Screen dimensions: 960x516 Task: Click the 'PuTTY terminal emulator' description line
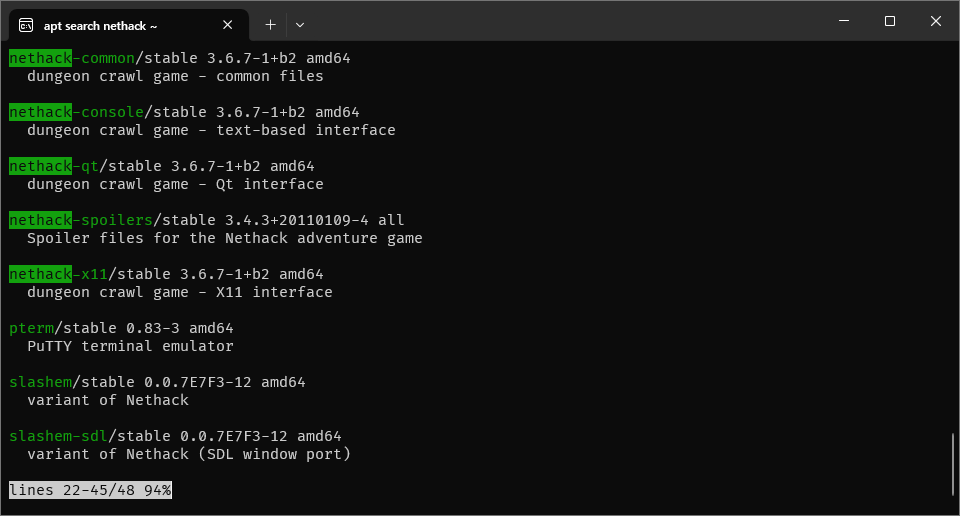pos(130,346)
